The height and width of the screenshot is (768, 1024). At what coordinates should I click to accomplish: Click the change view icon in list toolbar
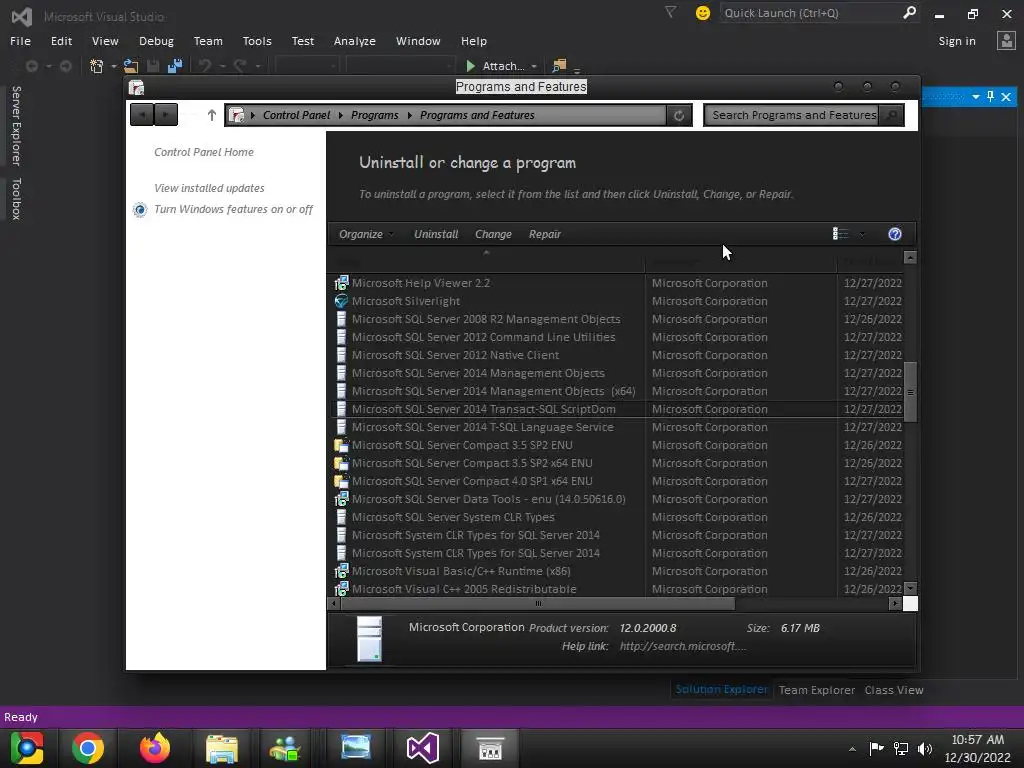[840, 234]
